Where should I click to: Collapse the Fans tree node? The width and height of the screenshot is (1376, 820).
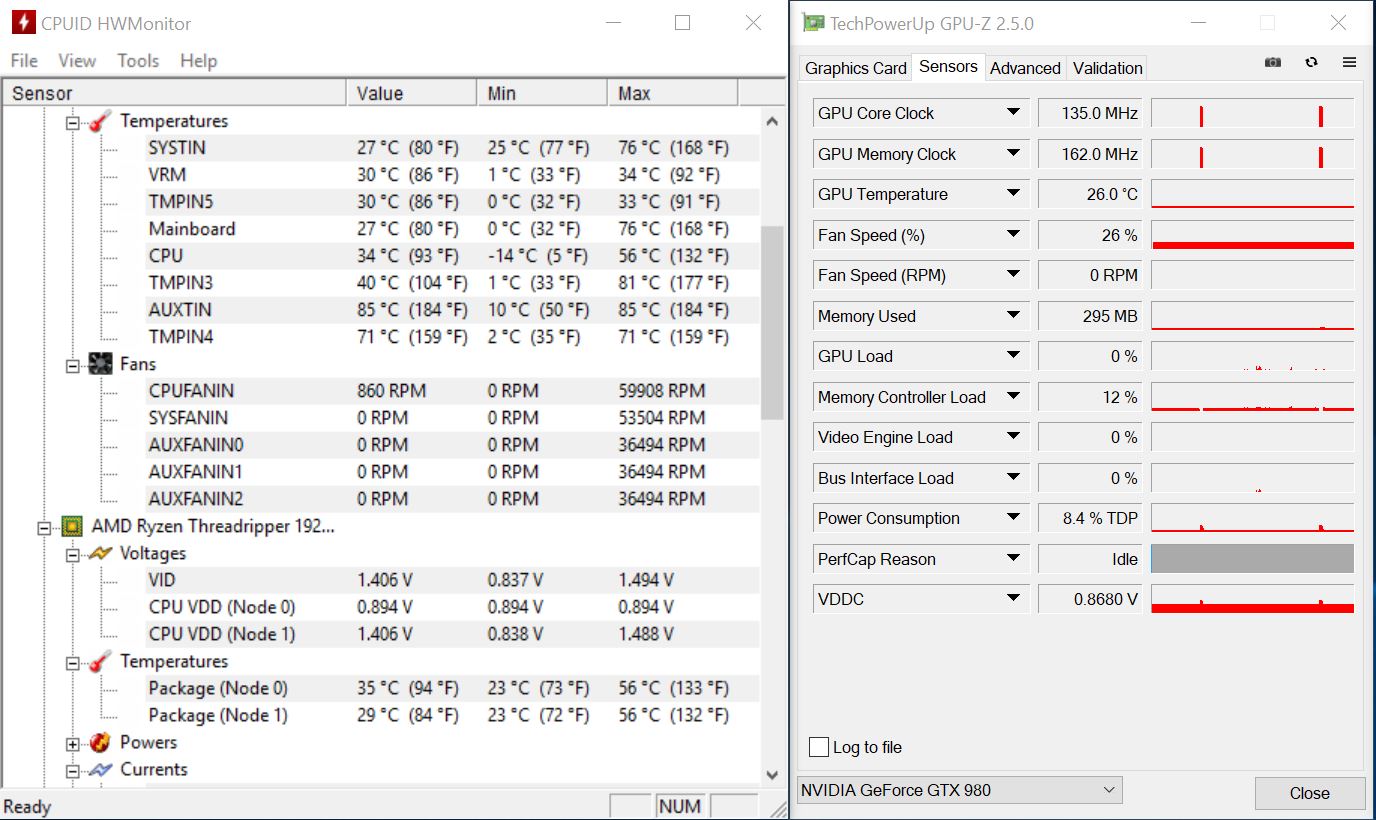(72, 365)
